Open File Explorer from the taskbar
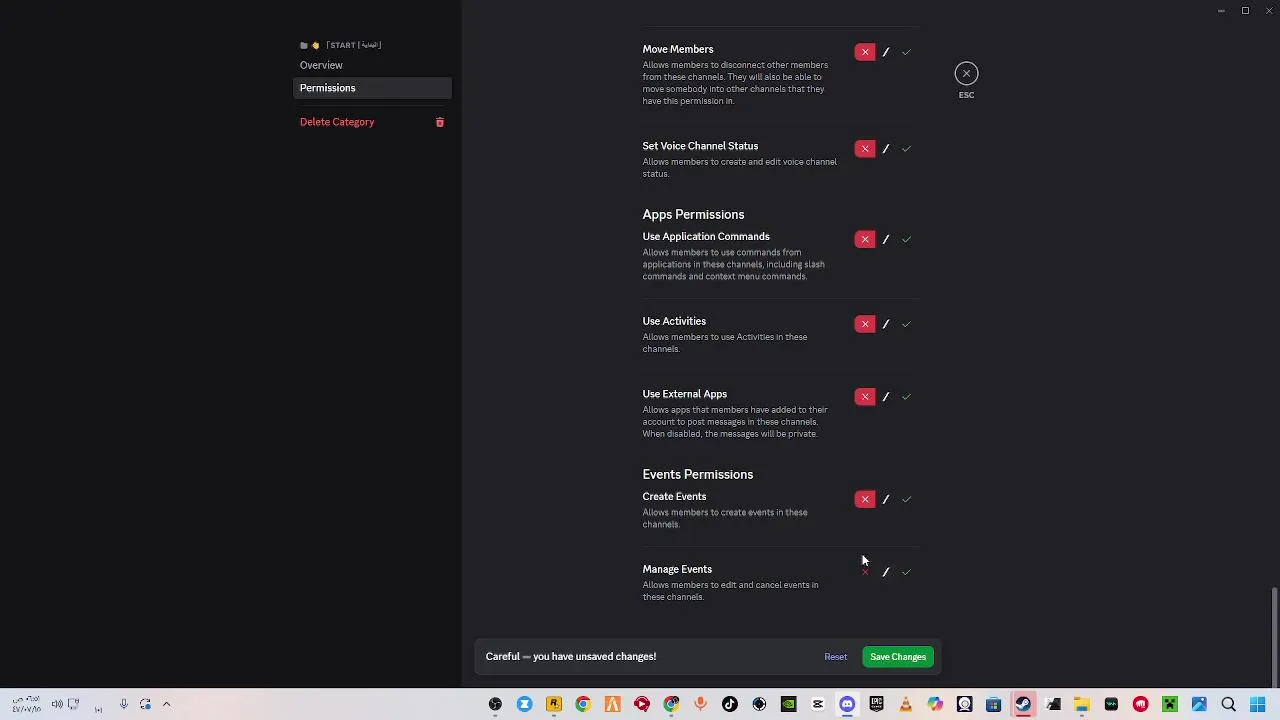1280x720 pixels. 1082,705
